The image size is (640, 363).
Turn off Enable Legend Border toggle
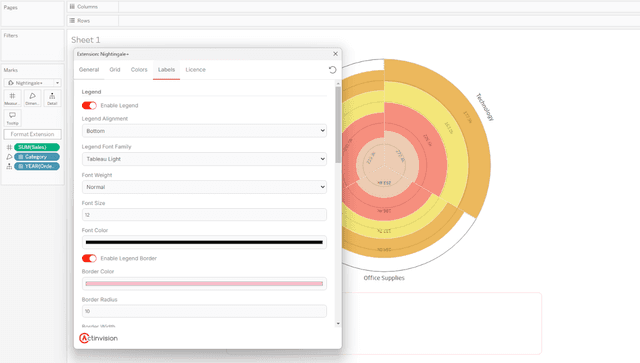pyautogui.click(x=89, y=258)
